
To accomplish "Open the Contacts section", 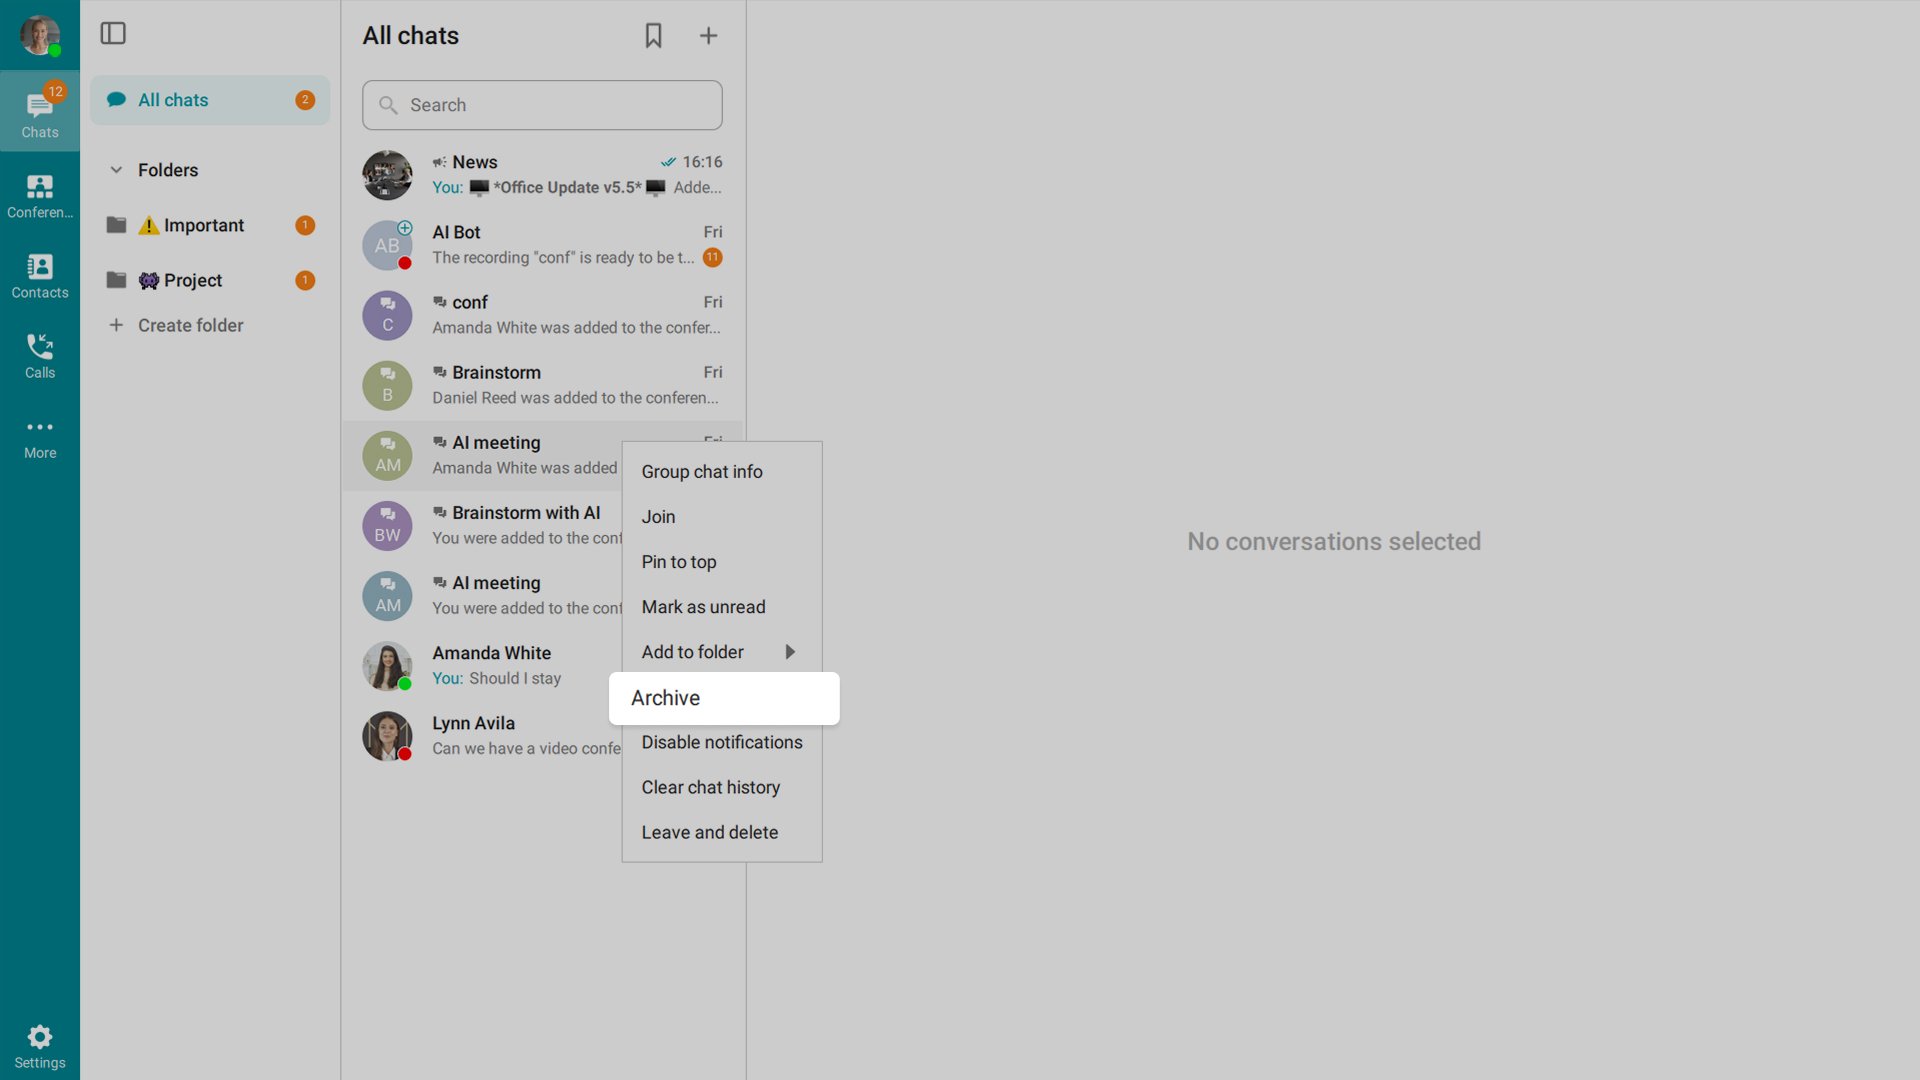I will coord(40,275).
